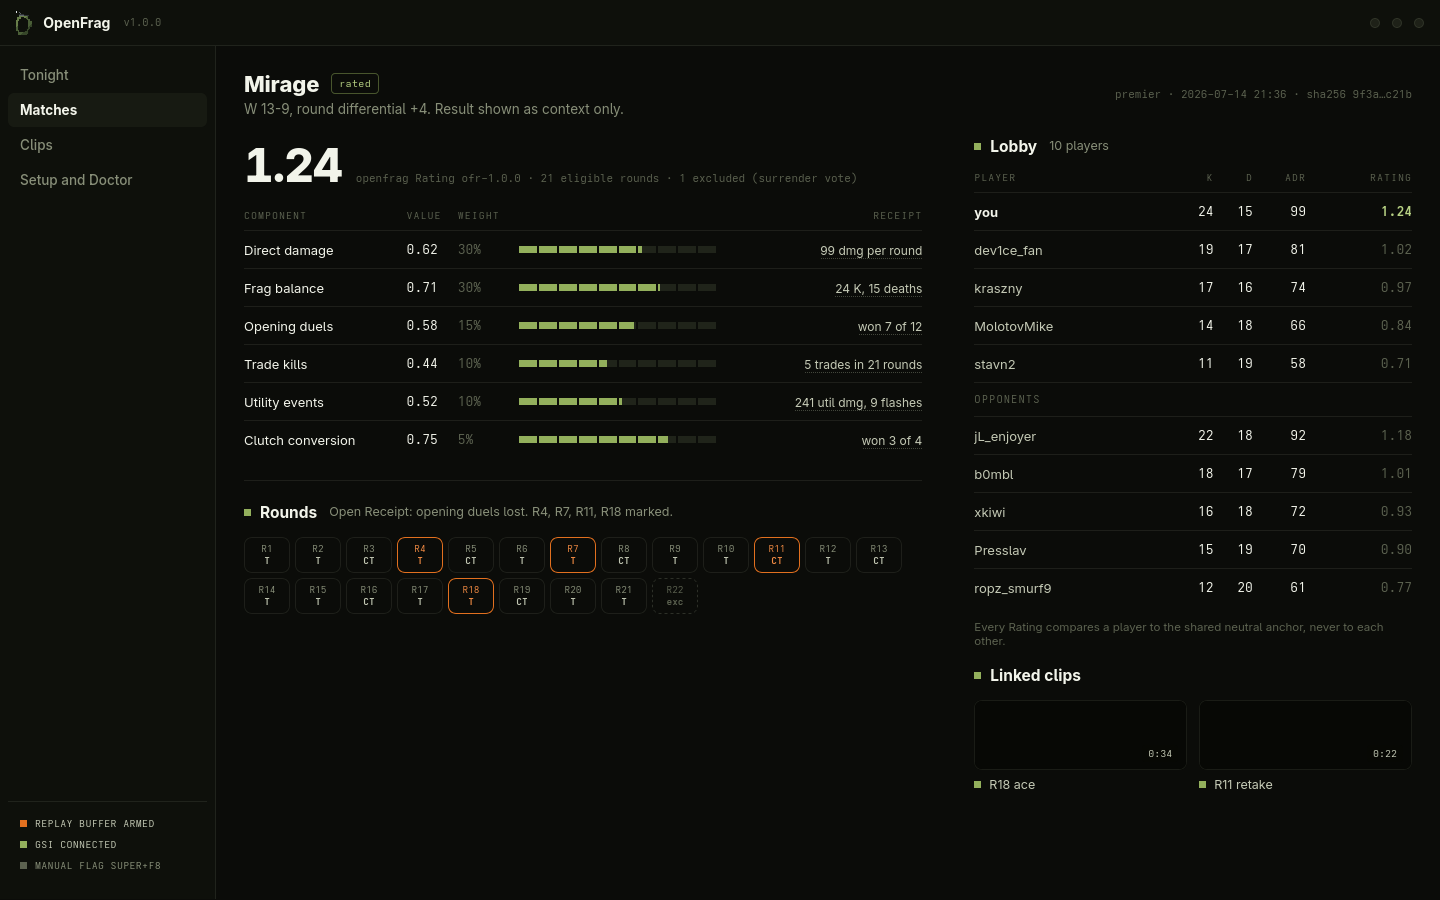Select round R13 CT chip
This screenshot has height=900, width=1440.
point(879,555)
